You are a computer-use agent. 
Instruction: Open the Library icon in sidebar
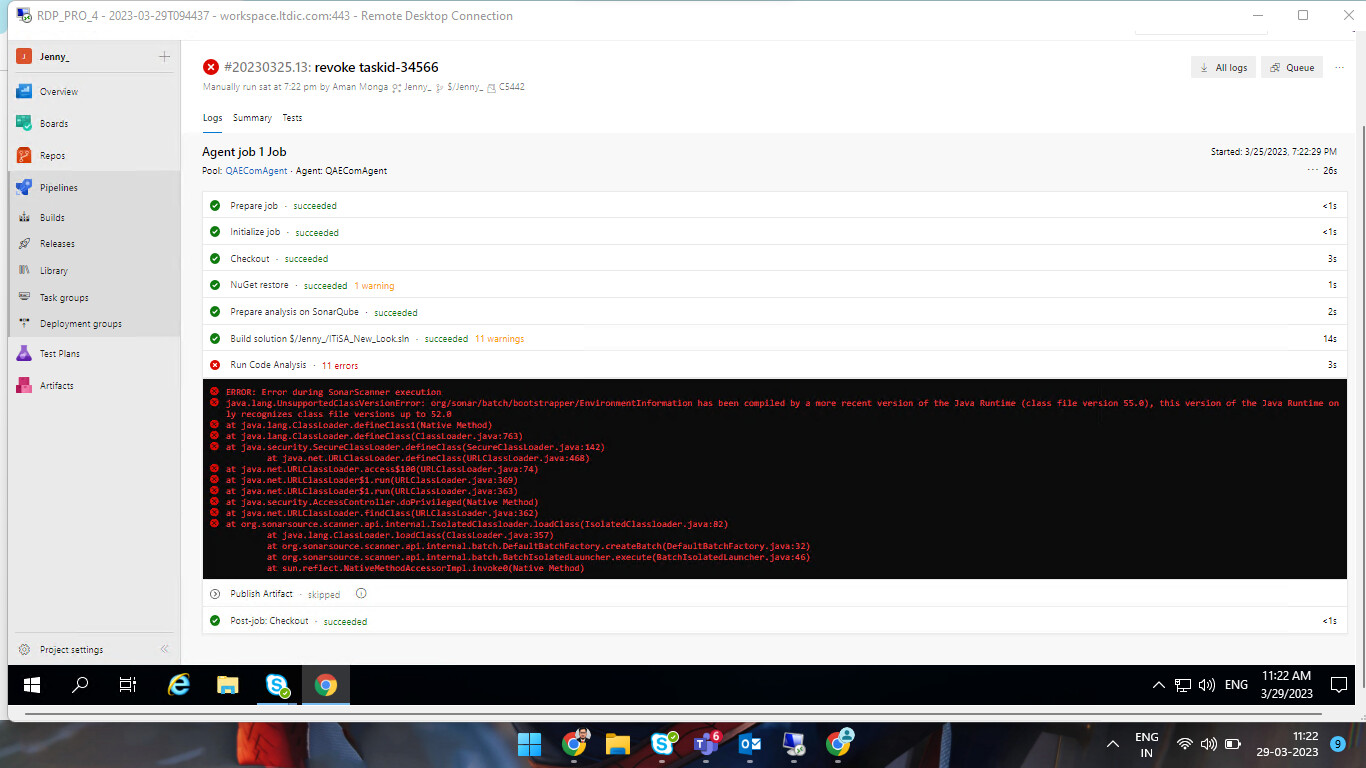(22, 270)
